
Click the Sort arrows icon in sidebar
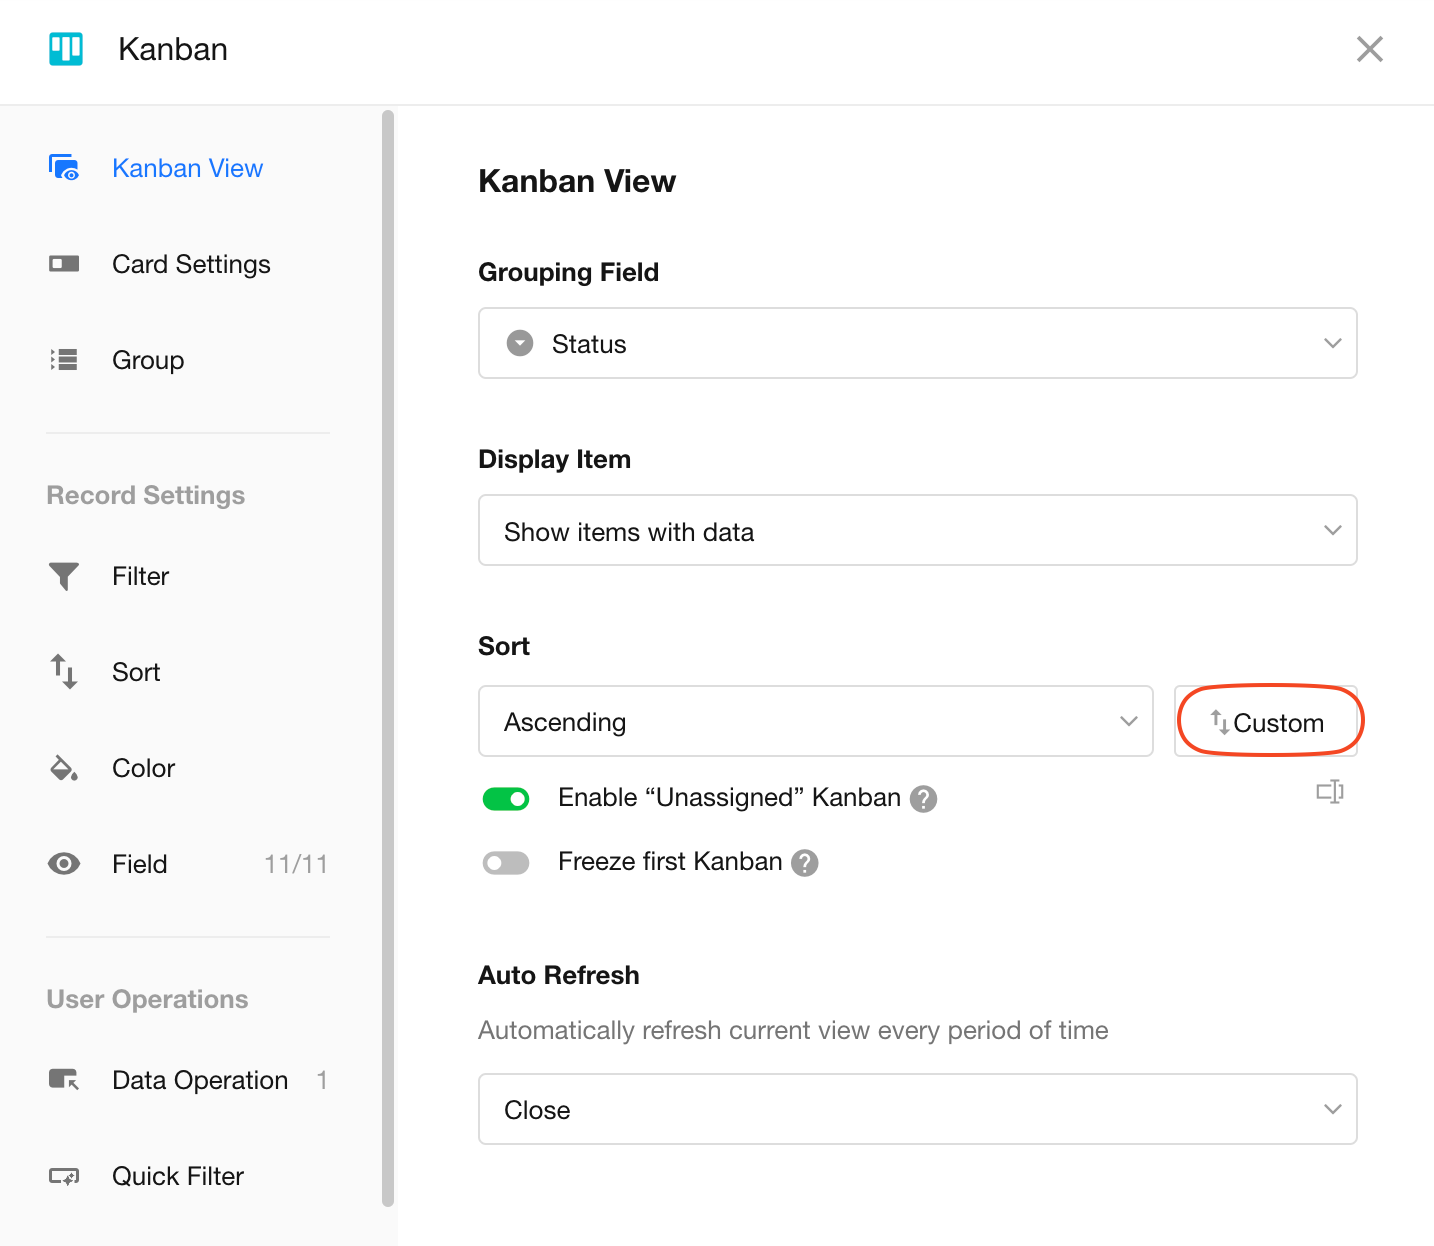click(64, 672)
